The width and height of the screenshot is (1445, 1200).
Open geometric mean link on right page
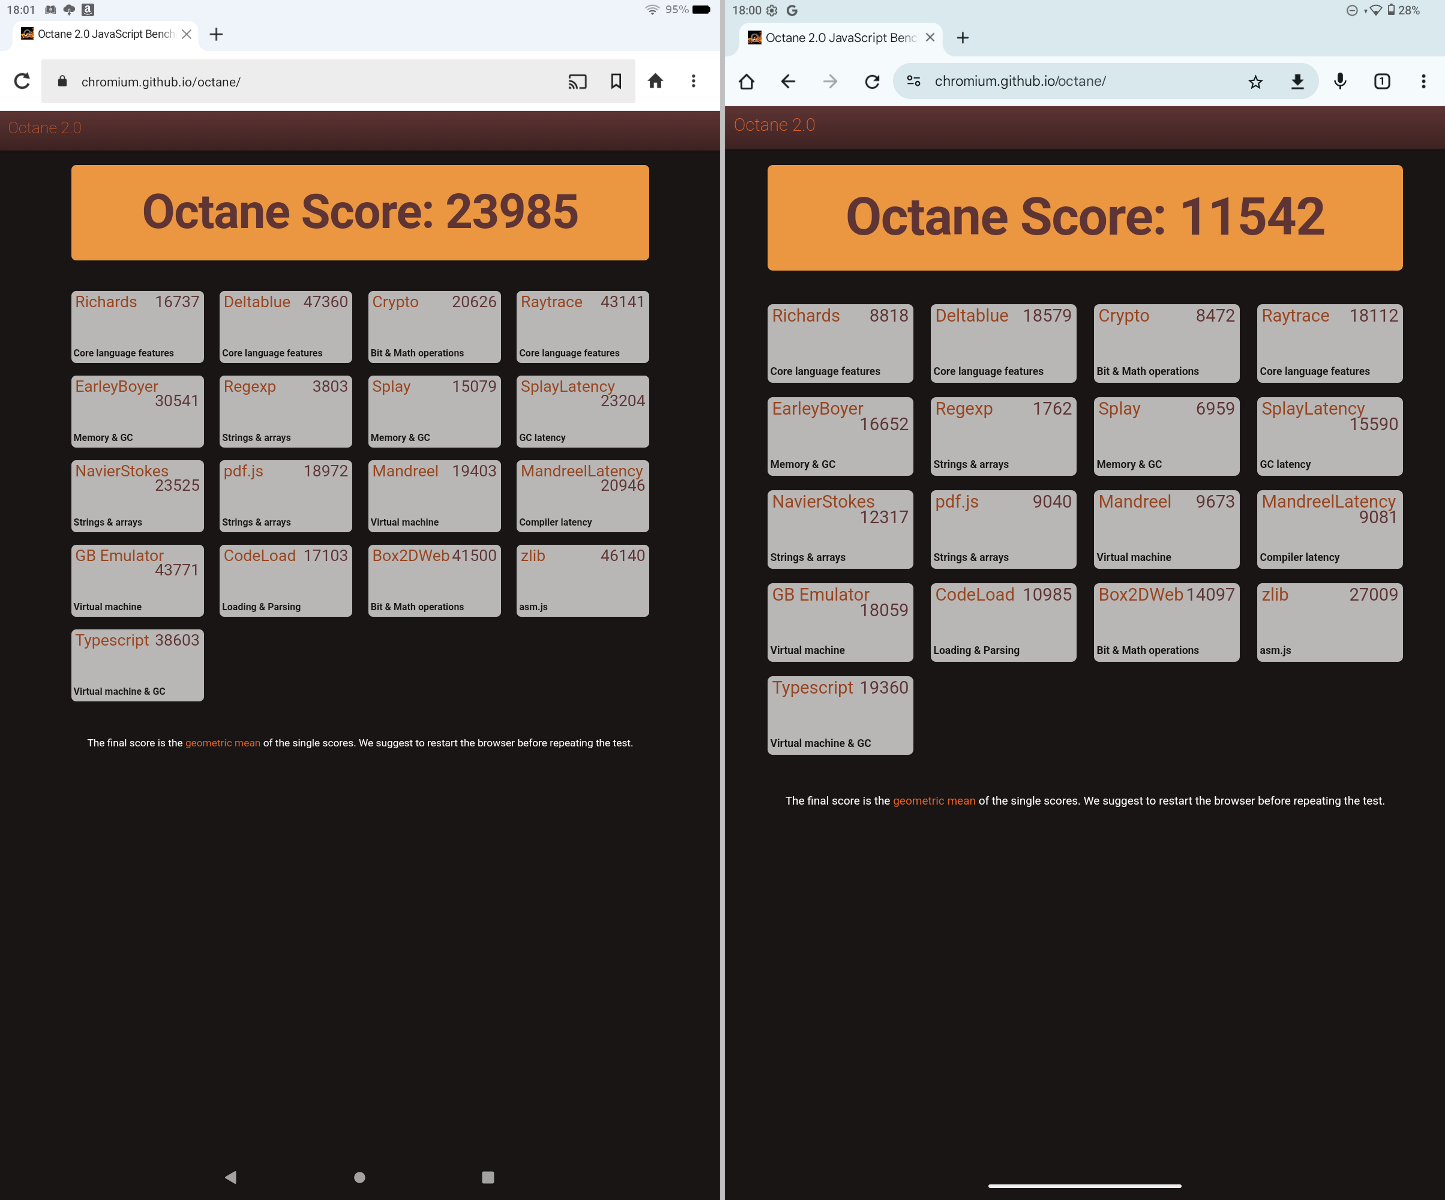click(934, 801)
